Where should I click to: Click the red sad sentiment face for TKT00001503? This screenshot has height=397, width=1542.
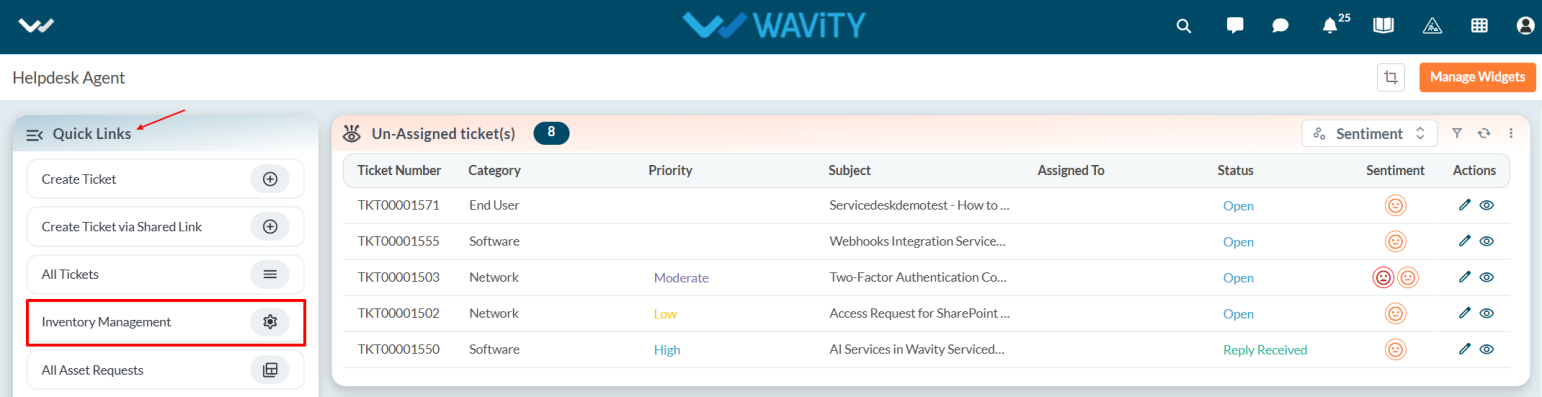point(1383,278)
